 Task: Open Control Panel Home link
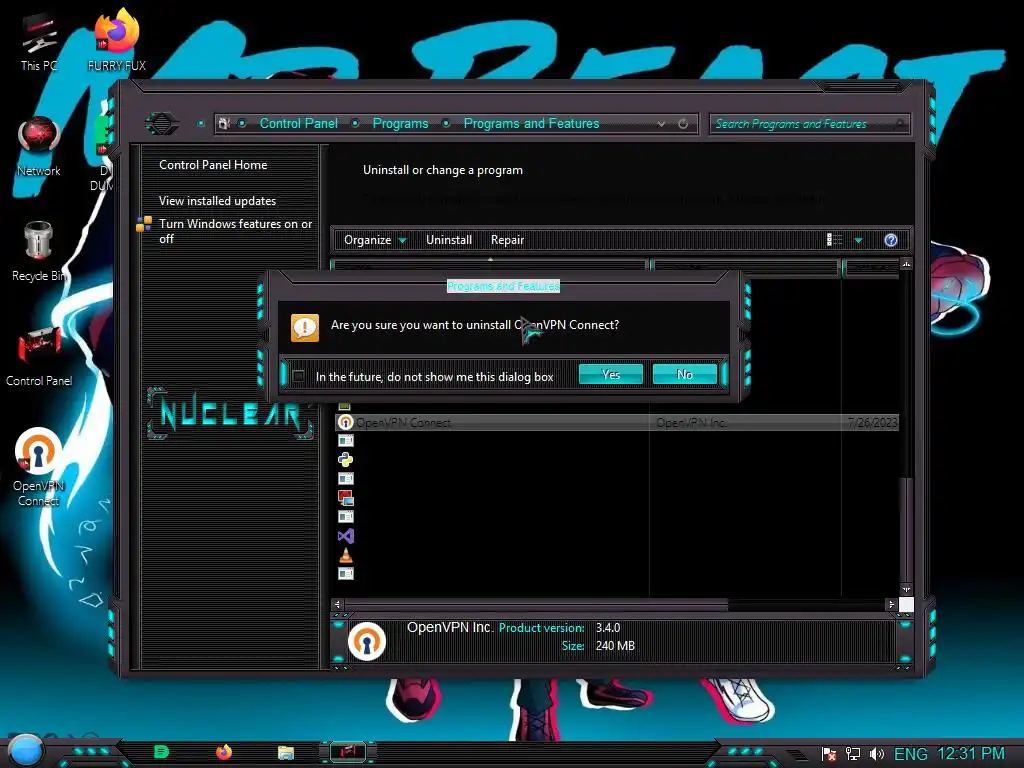(x=213, y=165)
